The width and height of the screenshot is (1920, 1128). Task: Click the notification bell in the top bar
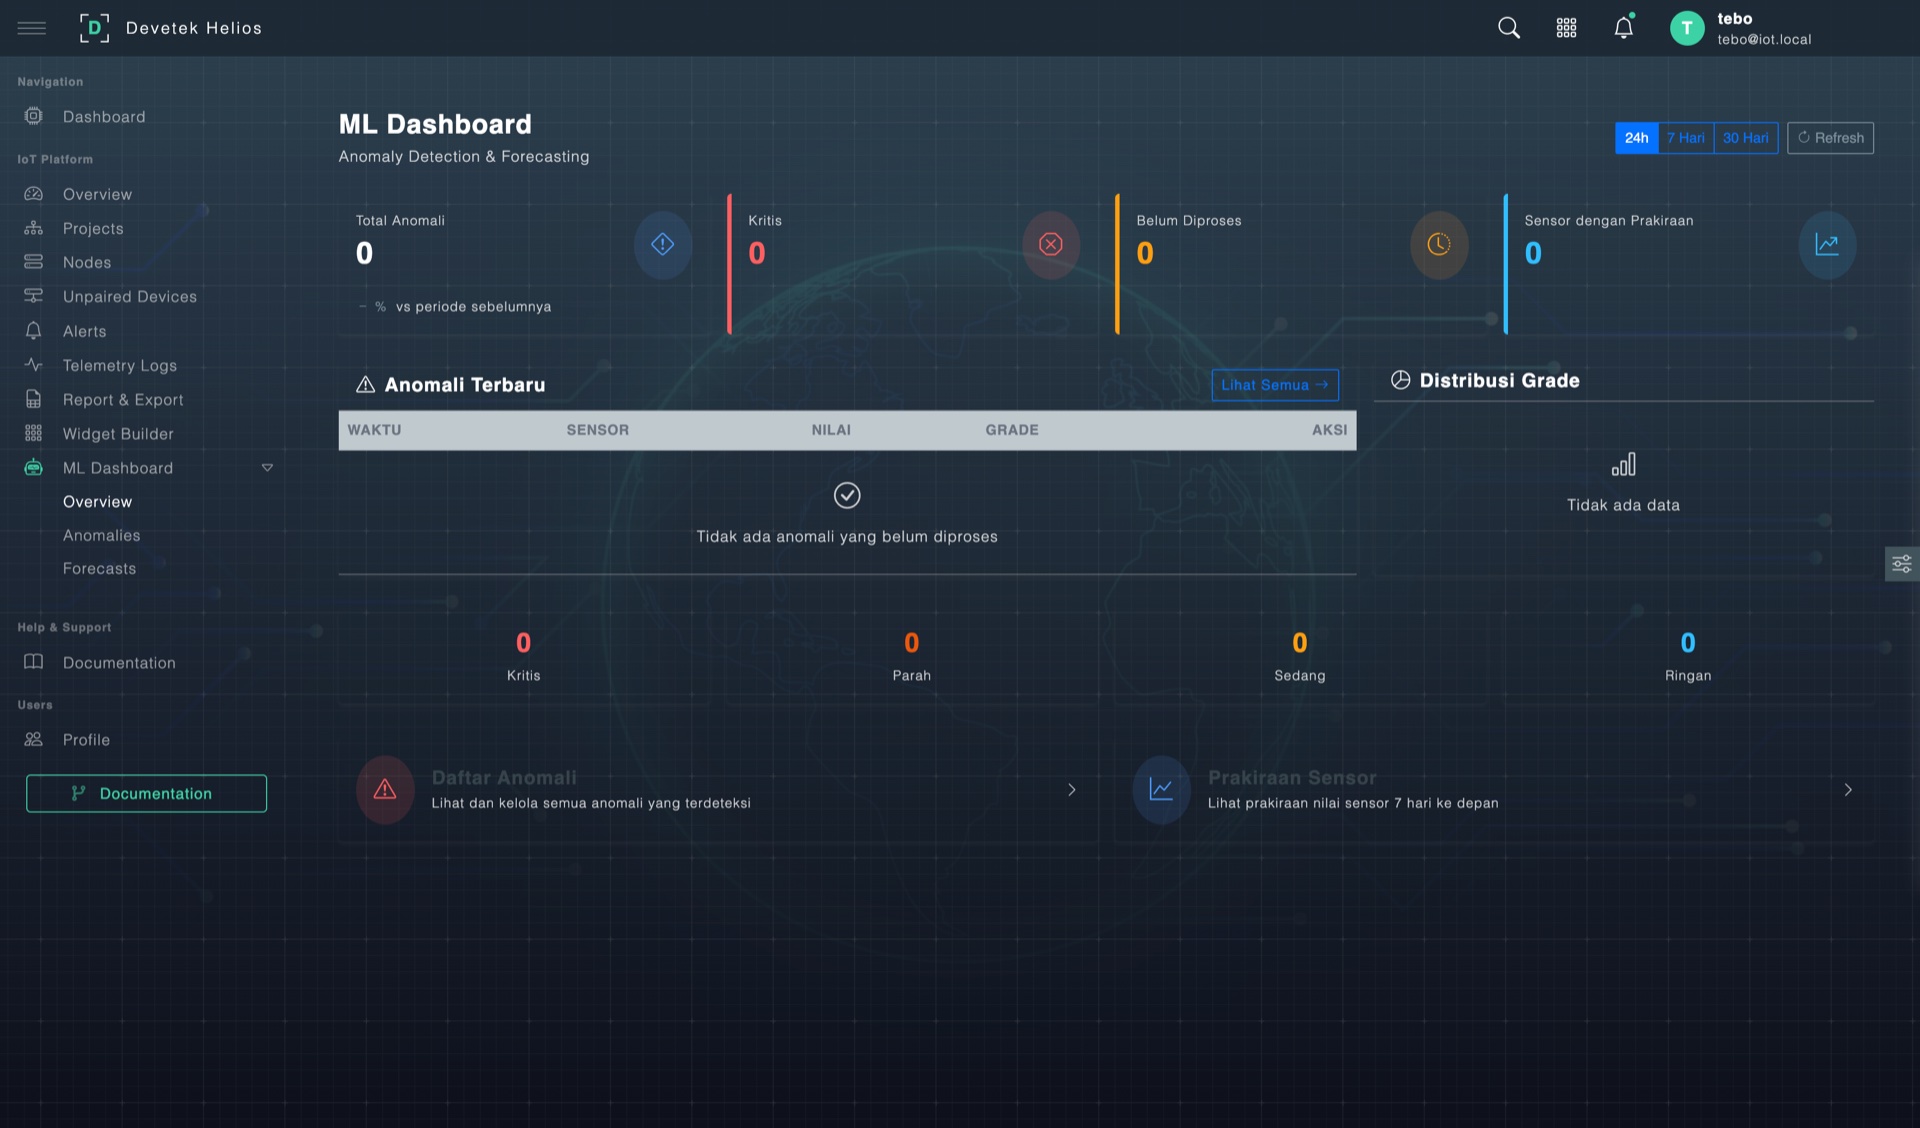[x=1622, y=28]
